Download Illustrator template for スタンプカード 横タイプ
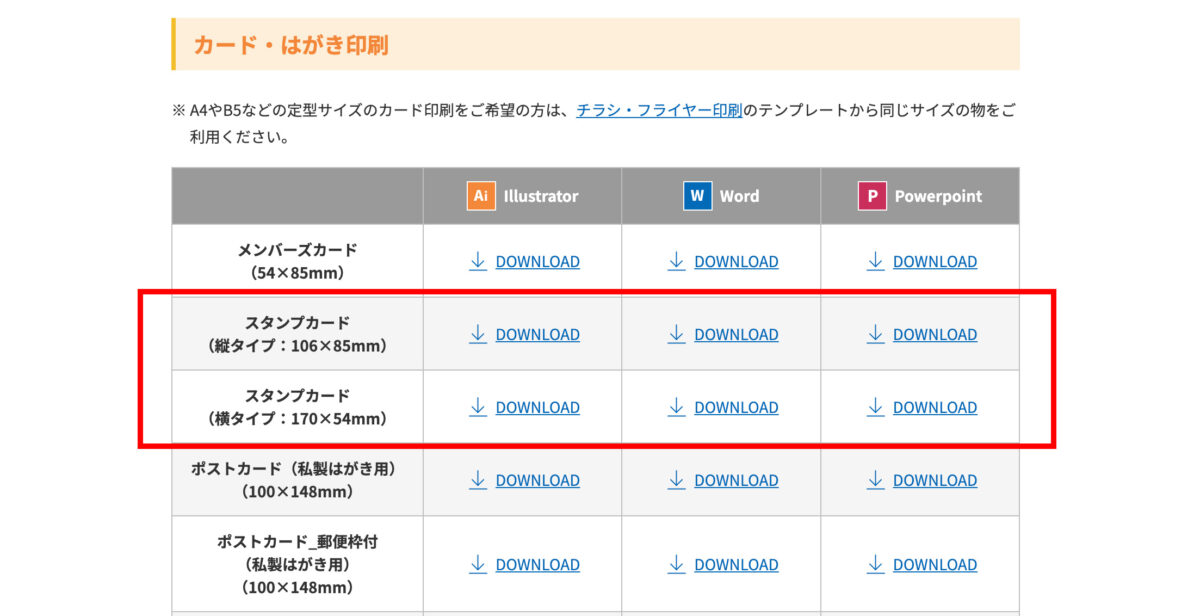 [x=537, y=408]
